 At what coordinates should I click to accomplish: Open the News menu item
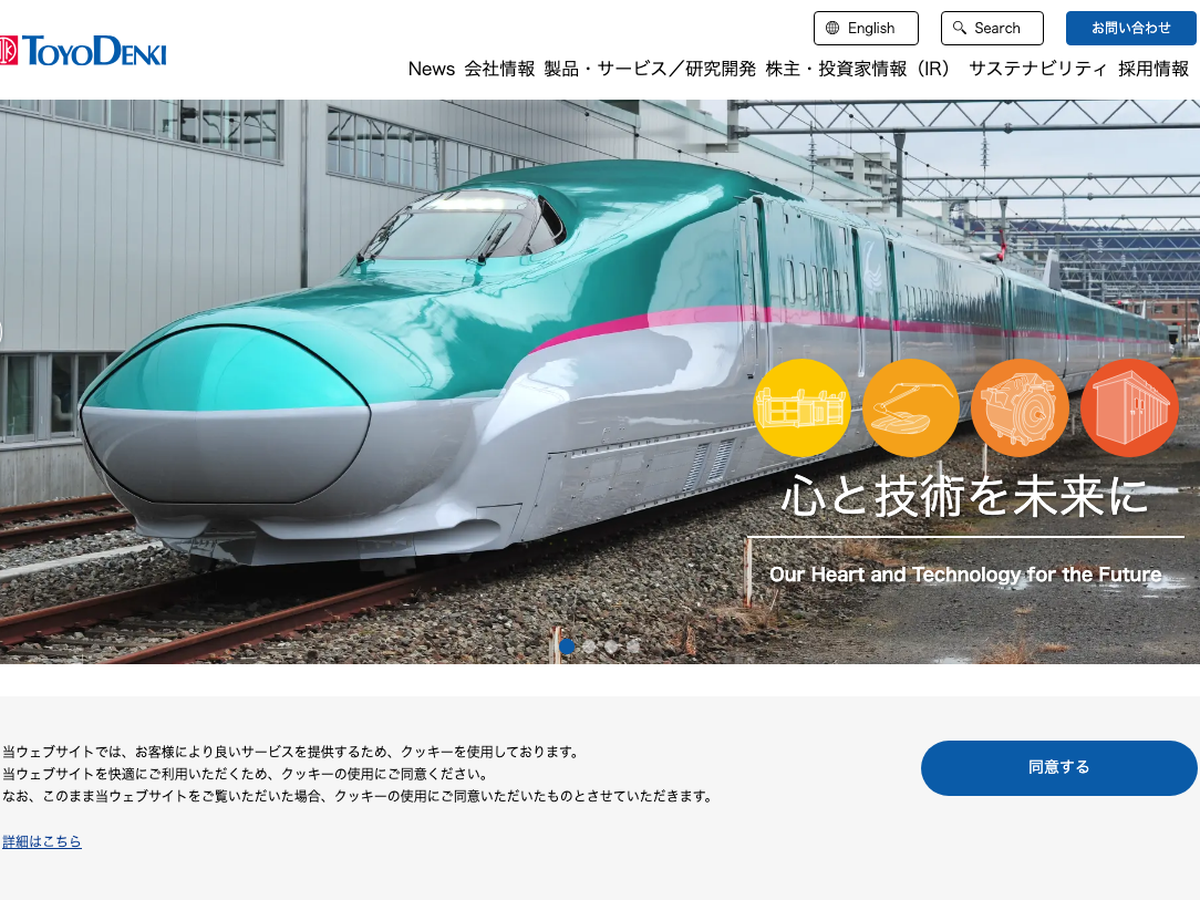pos(431,69)
